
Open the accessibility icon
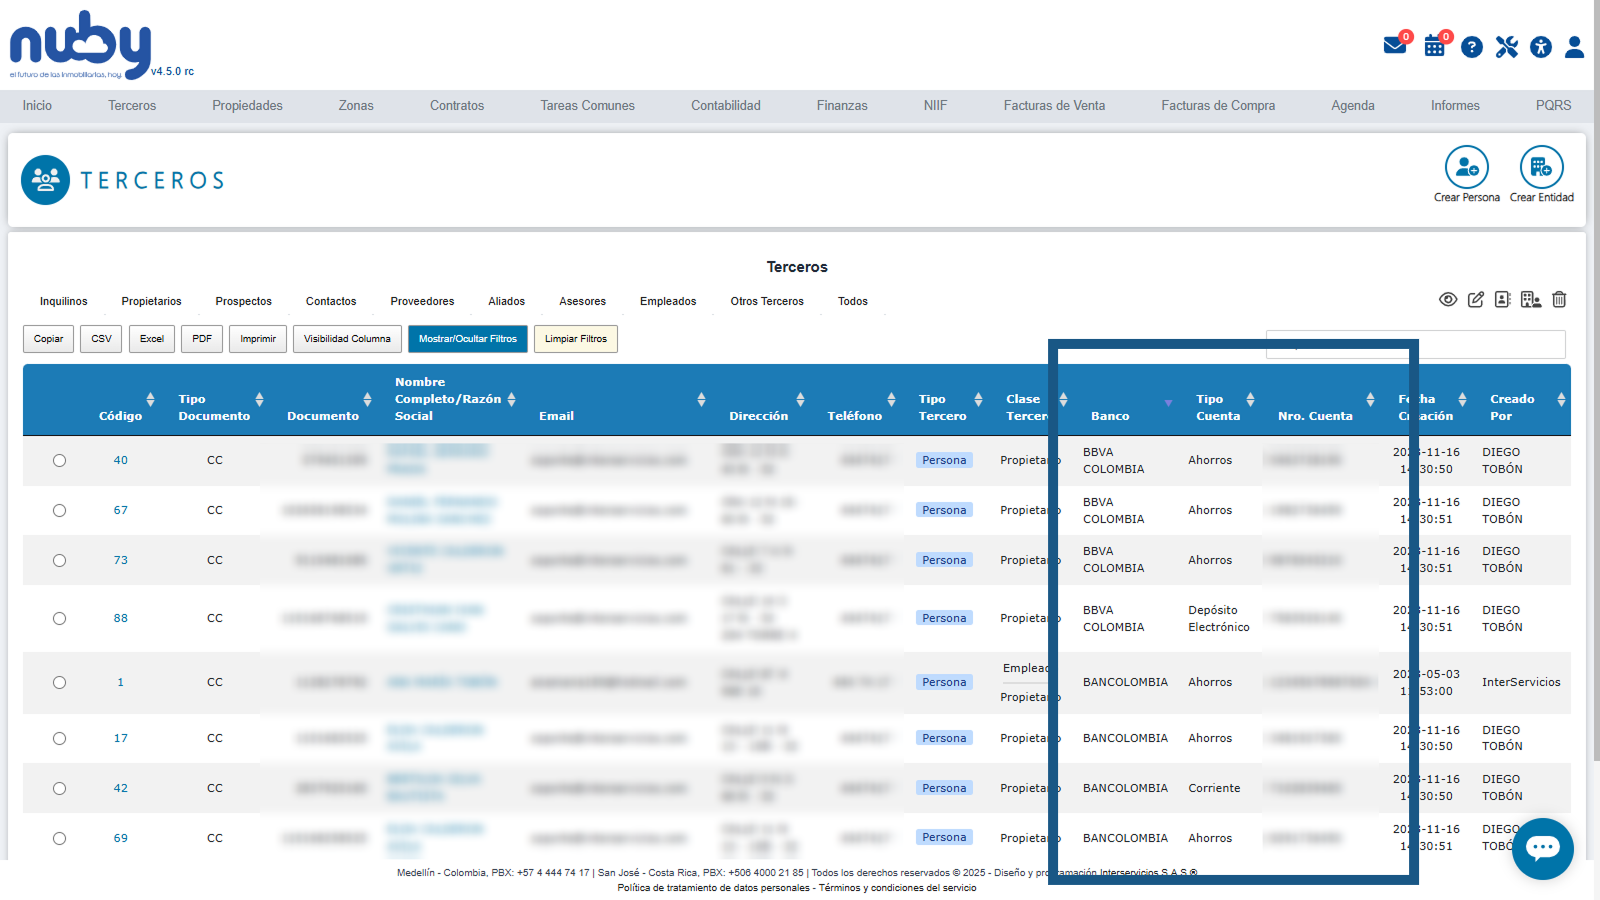tap(1541, 47)
